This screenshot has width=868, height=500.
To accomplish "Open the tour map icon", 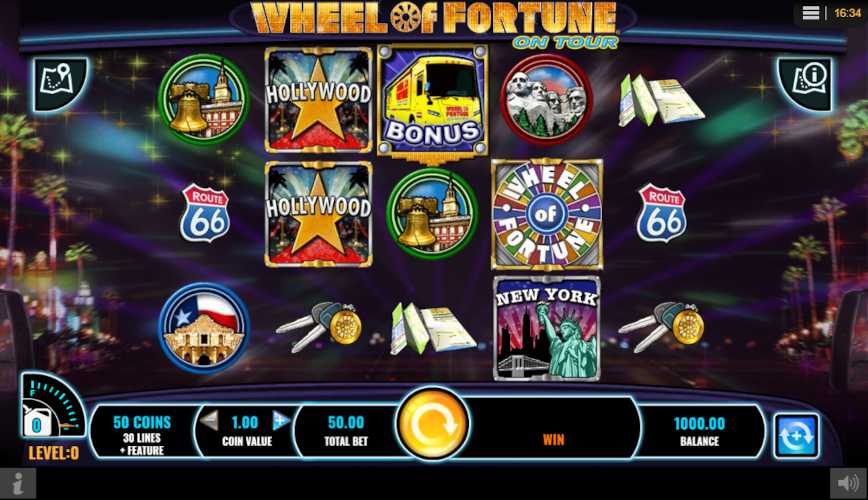I will (60, 84).
